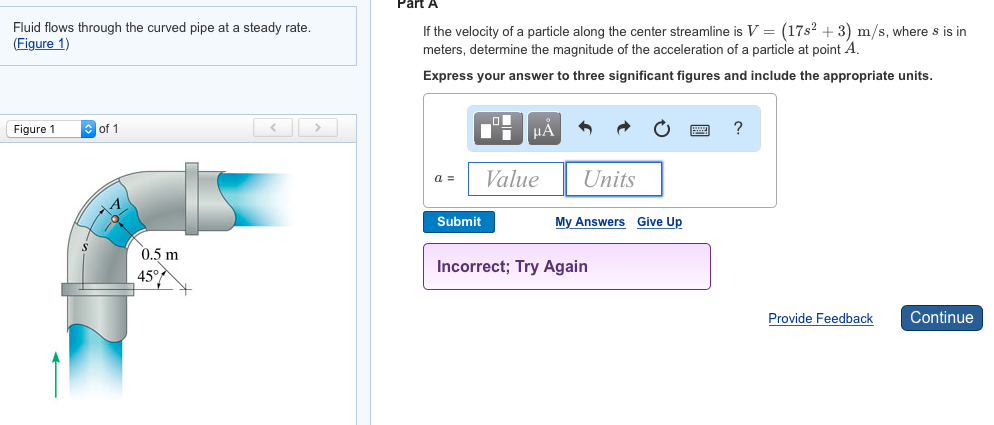Open the Provide Feedback link
The image size is (994, 425).
(x=820, y=318)
